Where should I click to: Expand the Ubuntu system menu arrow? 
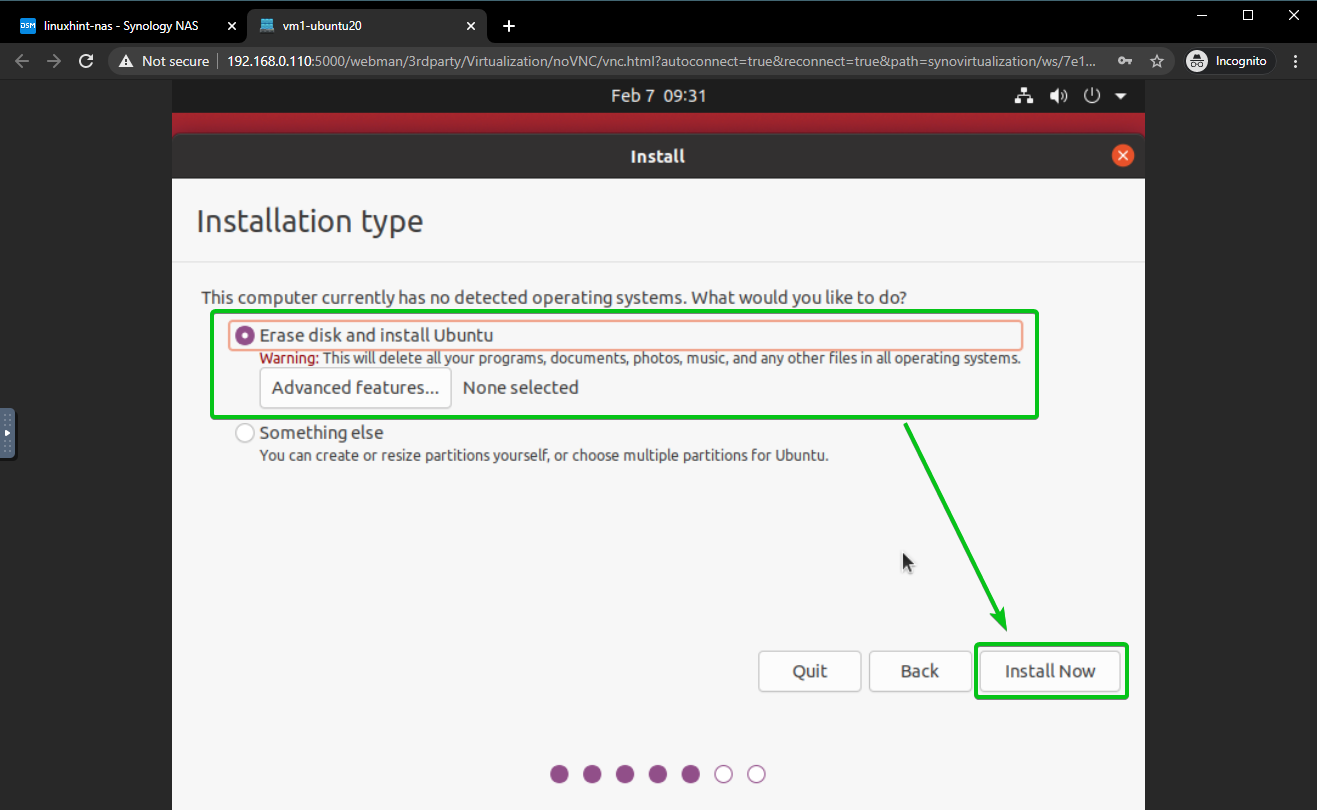pos(1120,96)
